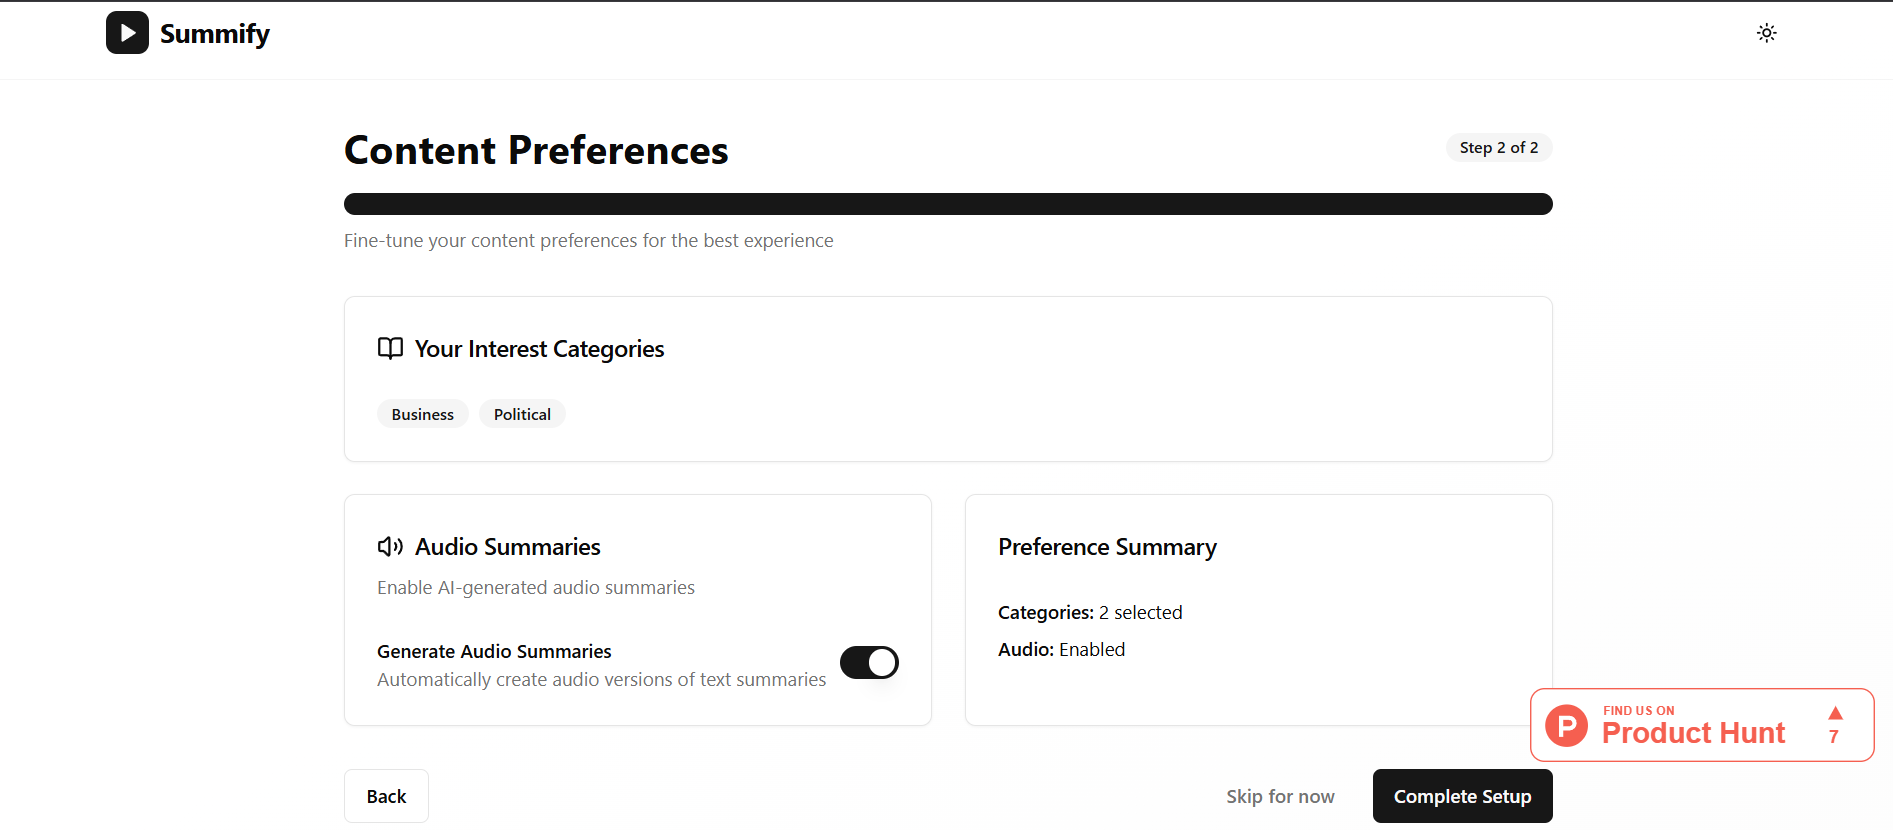Image resolution: width=1893 pixels, height=830 pixels.
Task: Select the Business category chip
Action: [422, 414]
